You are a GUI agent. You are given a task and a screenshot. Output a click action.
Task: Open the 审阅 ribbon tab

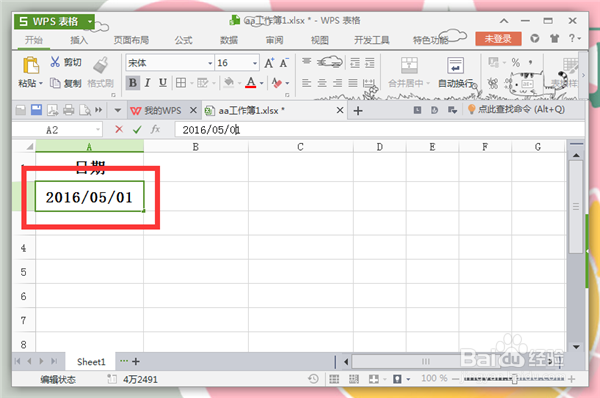(274, 40)
